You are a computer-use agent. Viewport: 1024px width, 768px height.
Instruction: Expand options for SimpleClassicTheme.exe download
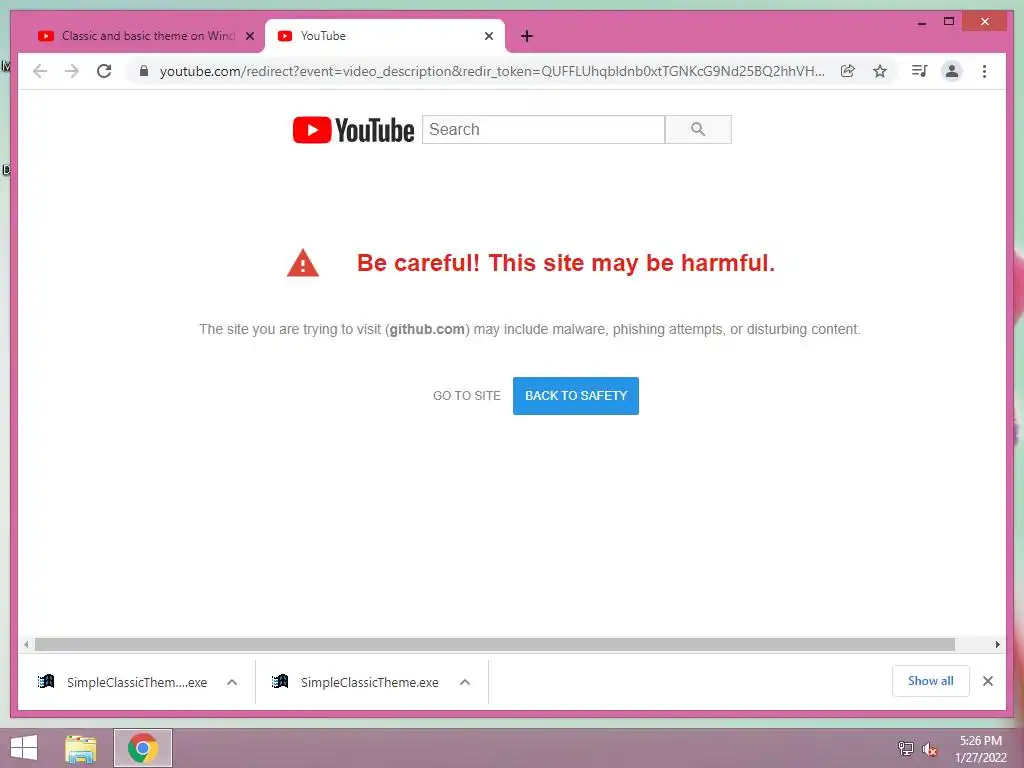[x=465, y=682]
